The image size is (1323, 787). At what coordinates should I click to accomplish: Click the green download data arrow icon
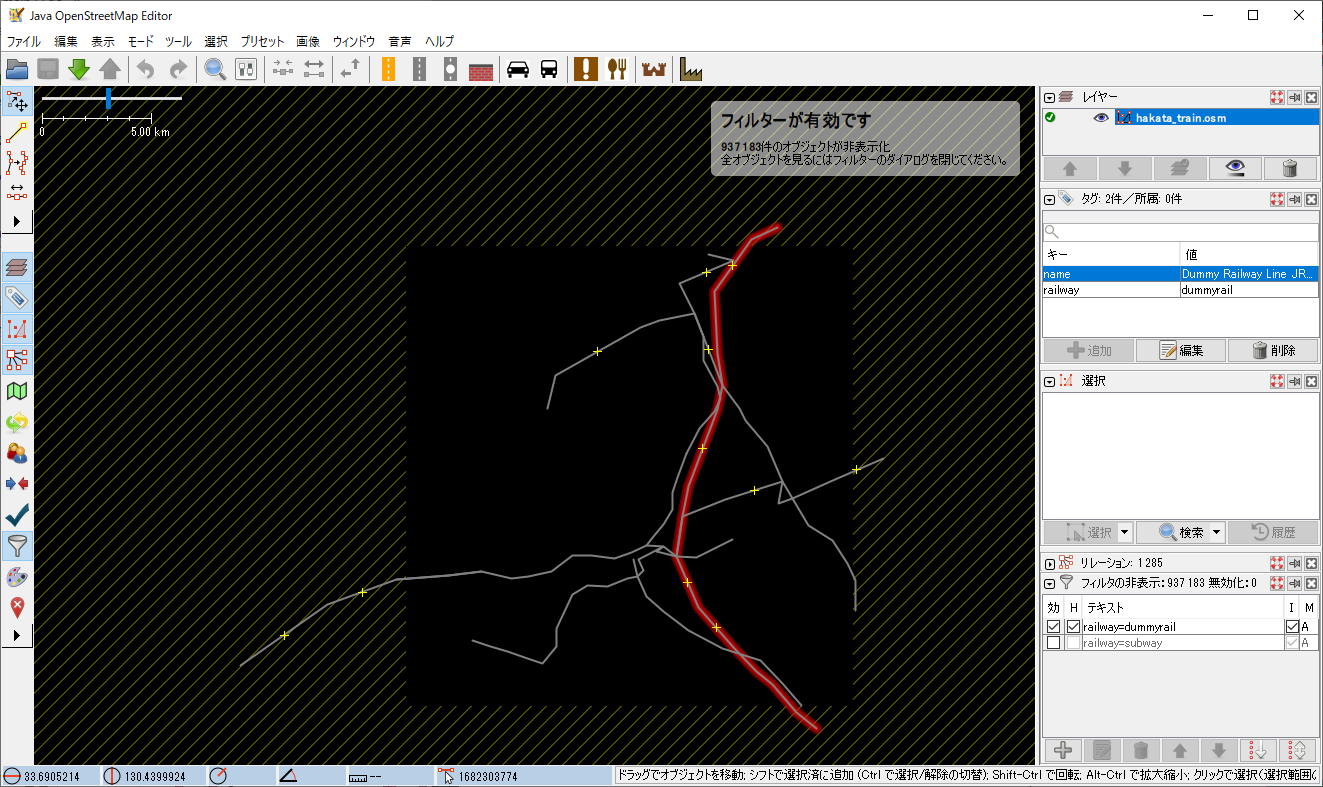(x=79, y=69)
